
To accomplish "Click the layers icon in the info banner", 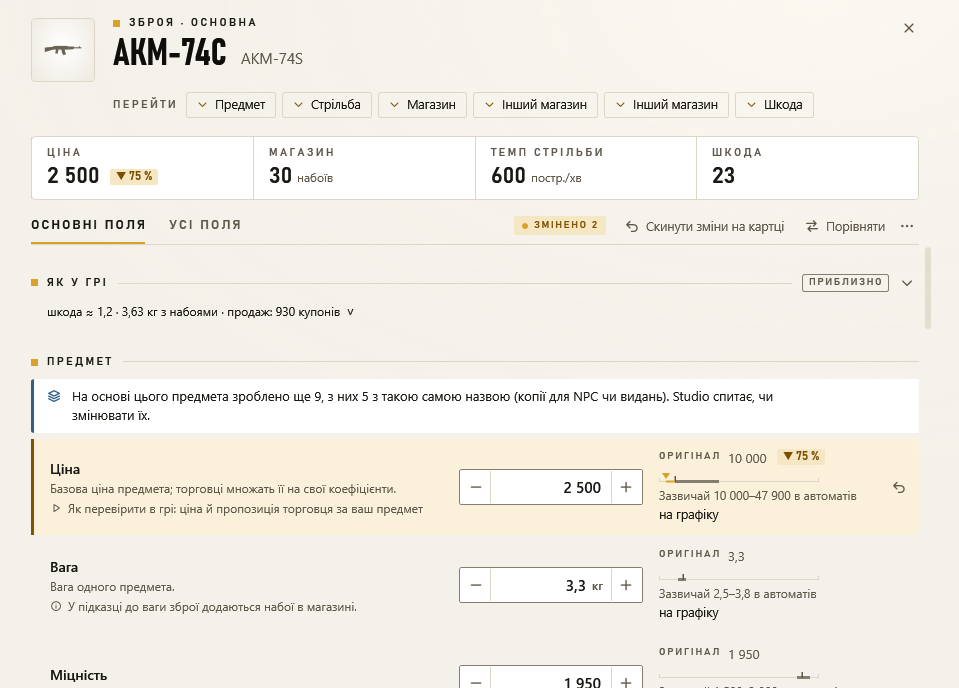I will (x=54, y=396).
